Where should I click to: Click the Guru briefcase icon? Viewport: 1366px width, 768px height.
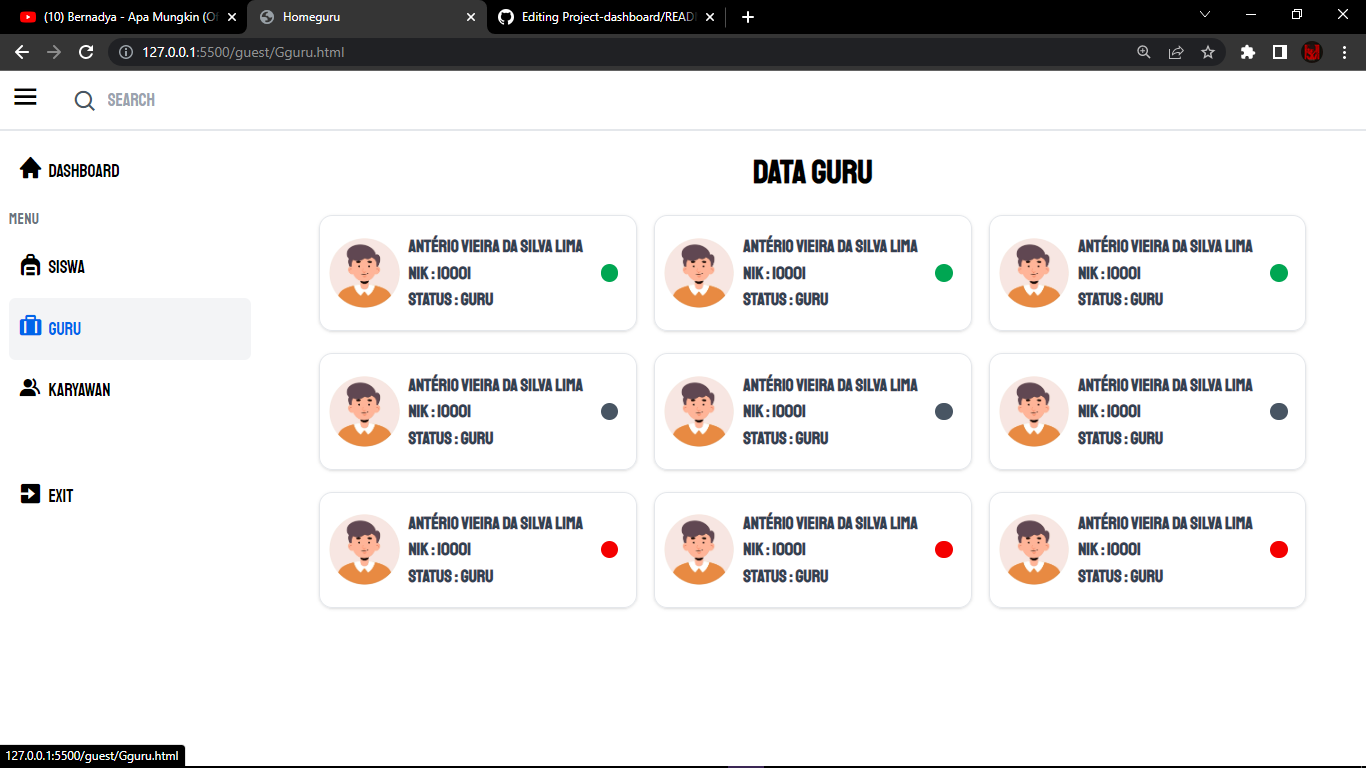coord(30,328)
